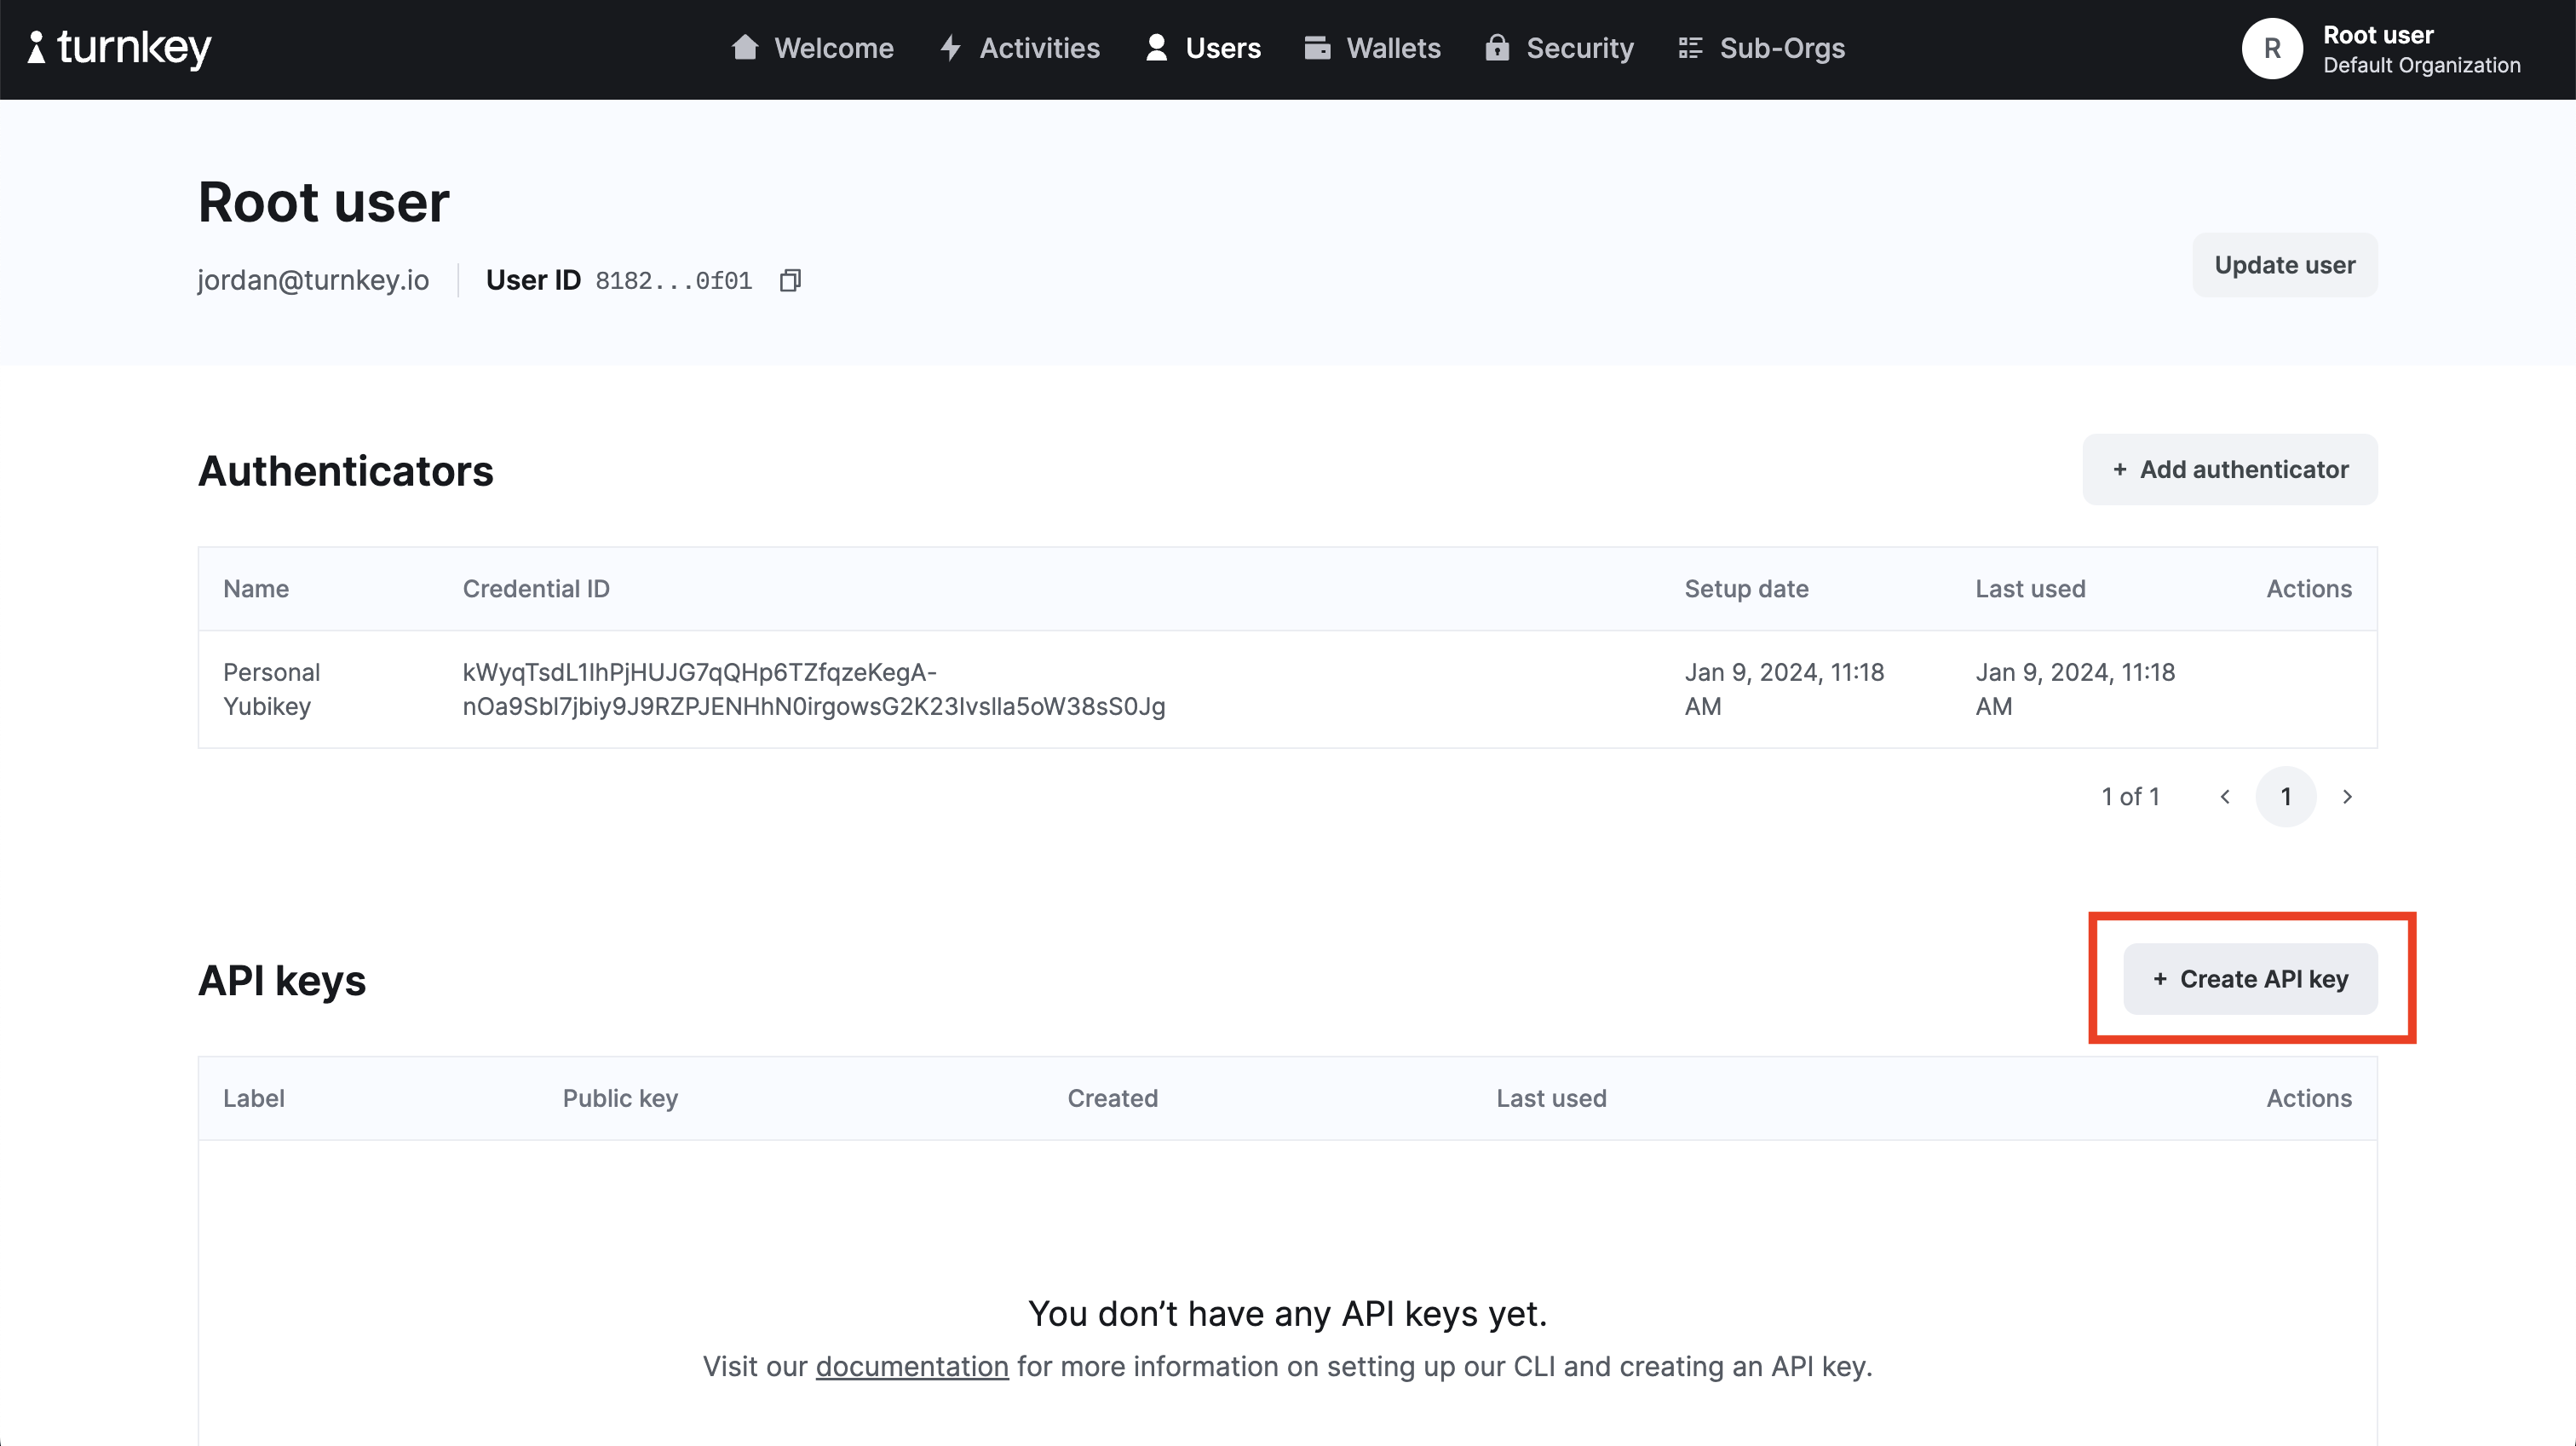Image resolution: width=2576 pixels, height=1446 pixels.
Task: Click the Turnkey logo icon
Action: [37, 48]
